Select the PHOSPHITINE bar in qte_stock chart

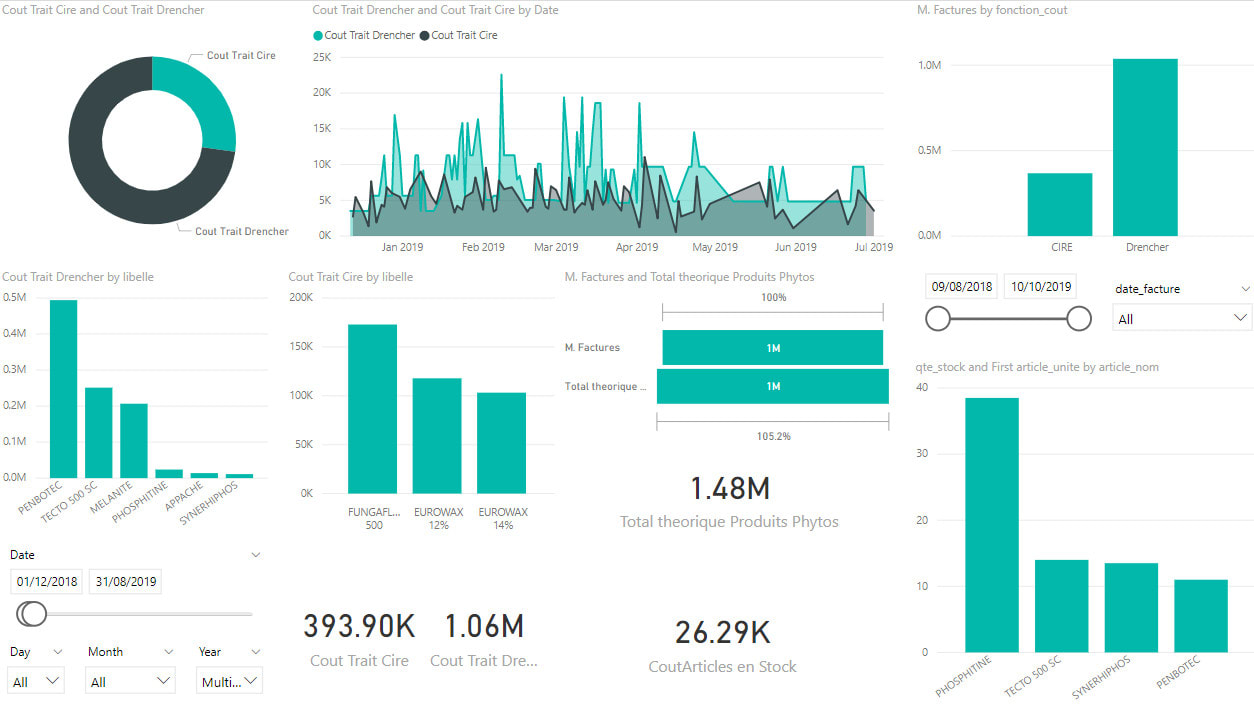[991, 524]
